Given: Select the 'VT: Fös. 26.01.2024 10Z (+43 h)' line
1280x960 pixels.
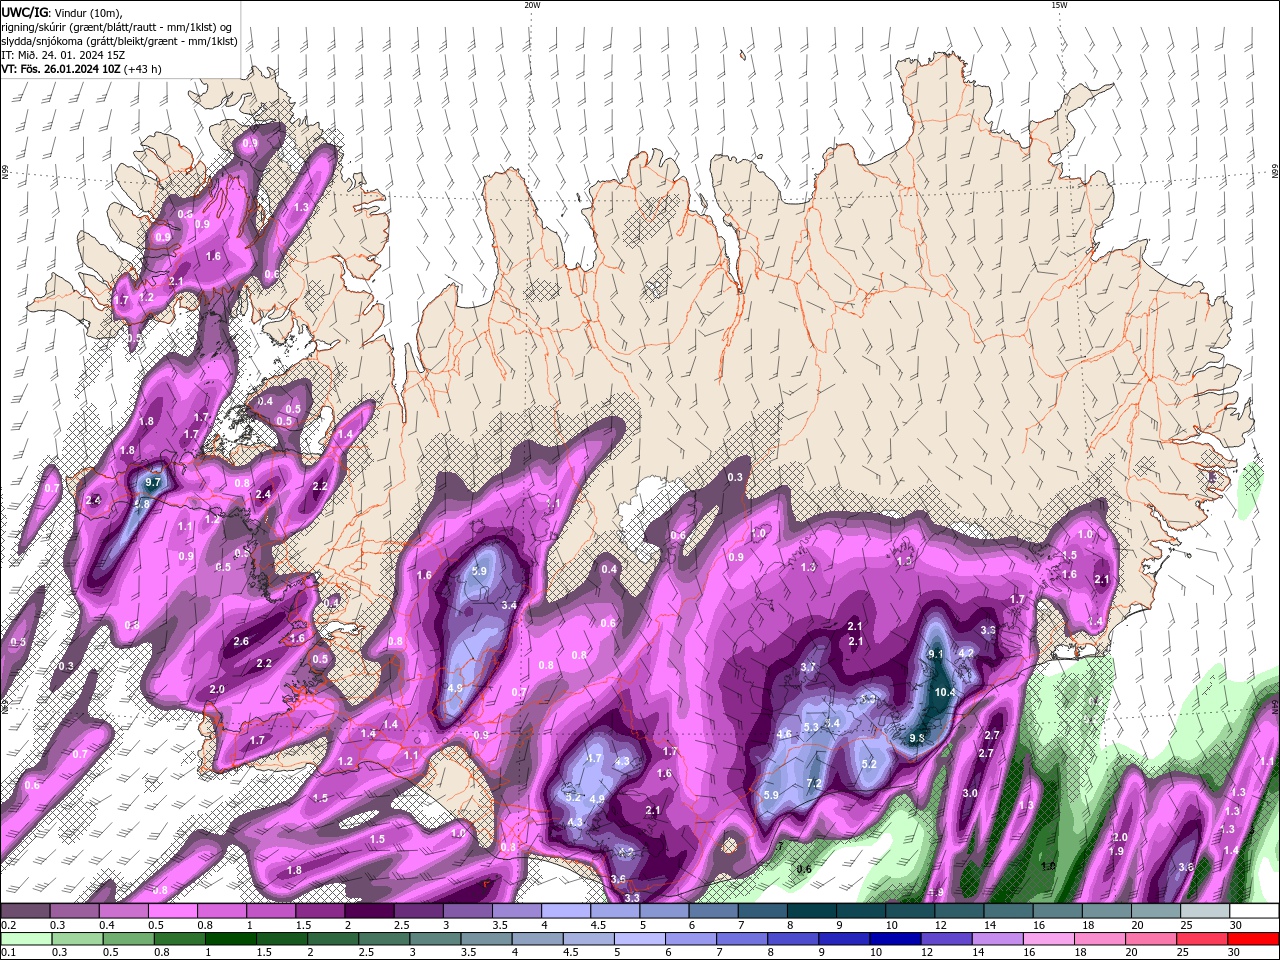Looking at the screenshot, I should point(81,69).
